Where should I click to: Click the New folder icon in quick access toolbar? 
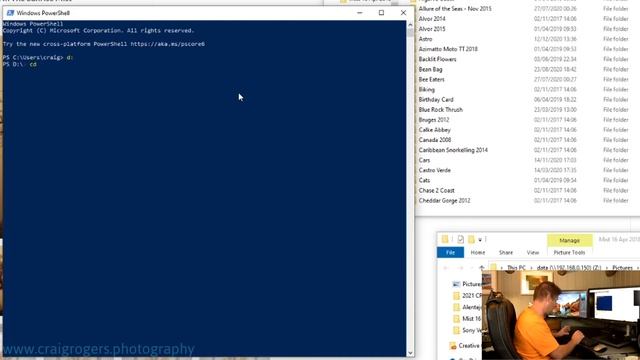click(x=471, y=240)
